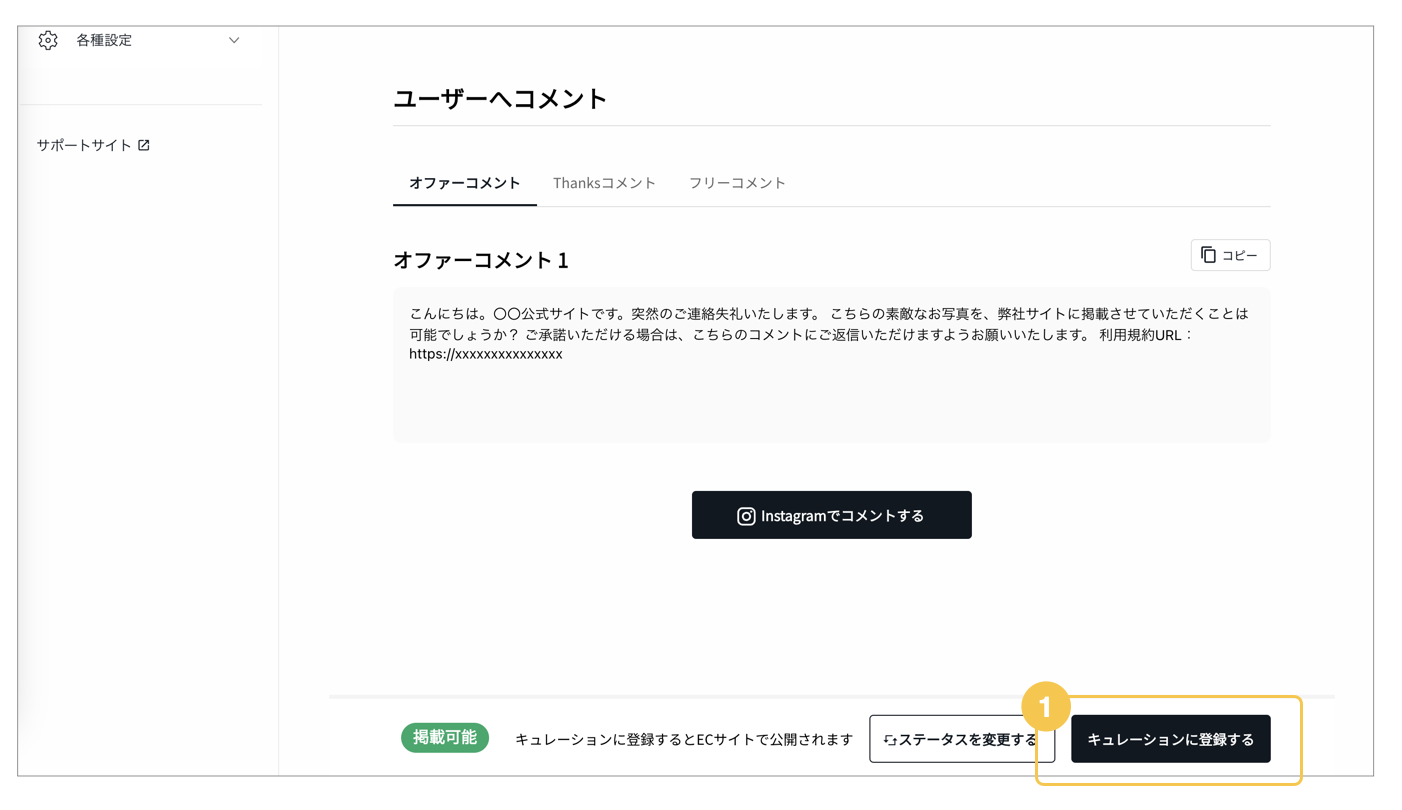Click the コピー button
The image size is (1402, 810).
[x=1230, y=255]
